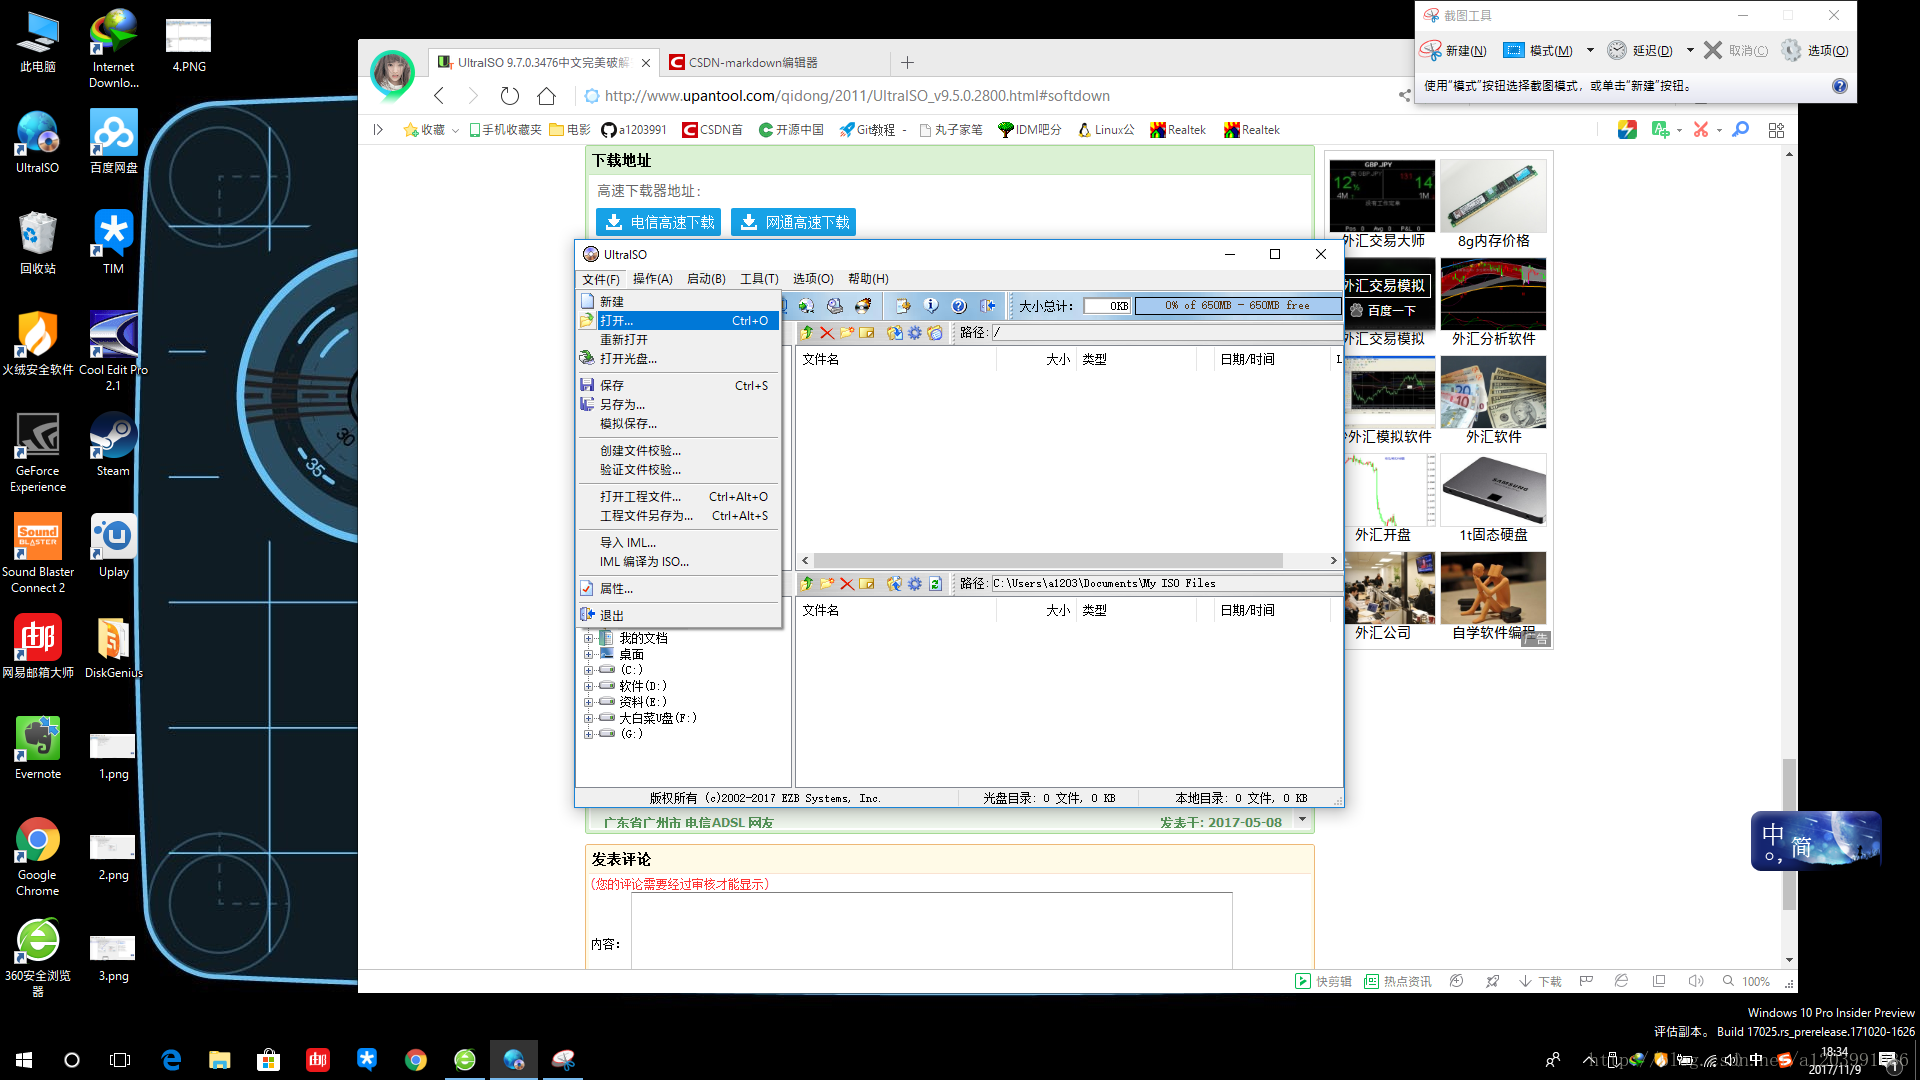Viewport: 1920px width, 1080px height.
Task: Open the About info icon on the toolbar
Action: click(x=932, y=306)
